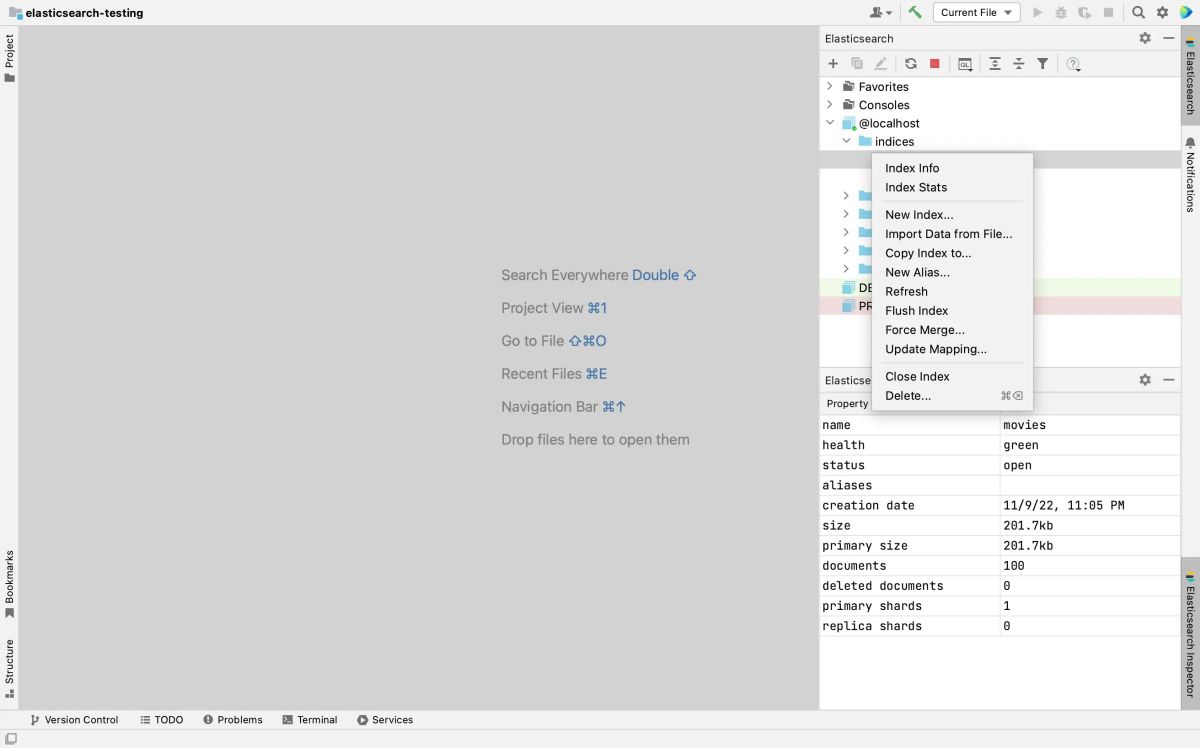Image resolution: width=1200 pixels, height=748 pixels.
Task: Choose New Alias... menu entry
Action: 953,272
